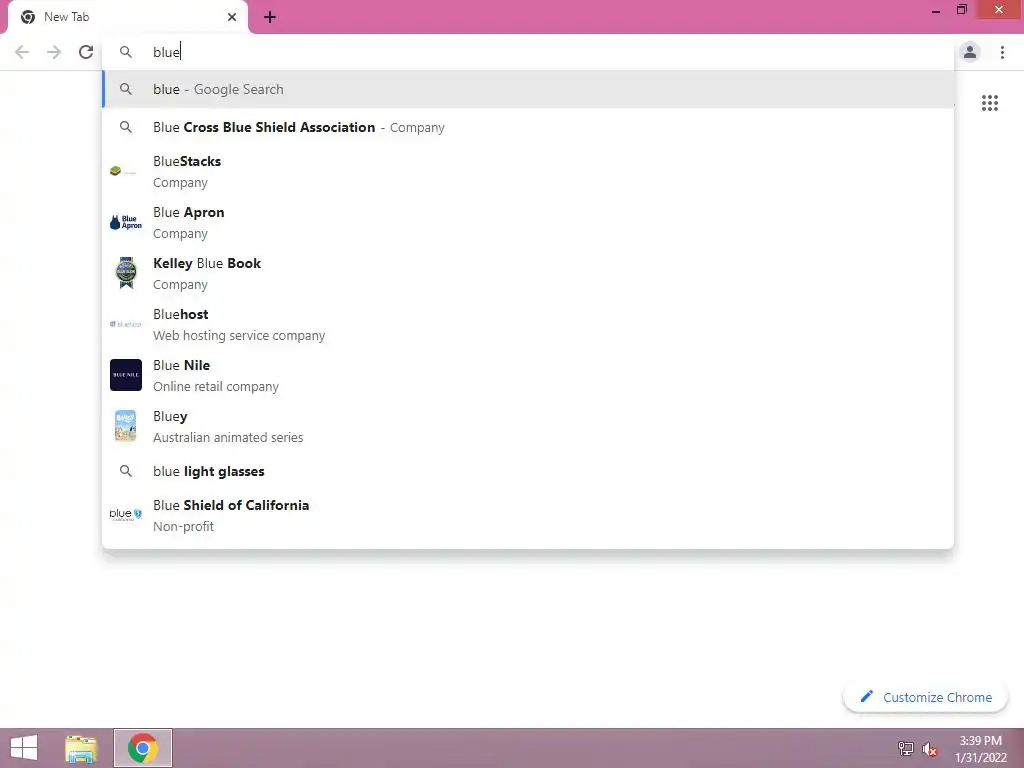1024x768 pixels.
Task: Select the Blue Apron suggestion
Action: [x=528, y=222]
